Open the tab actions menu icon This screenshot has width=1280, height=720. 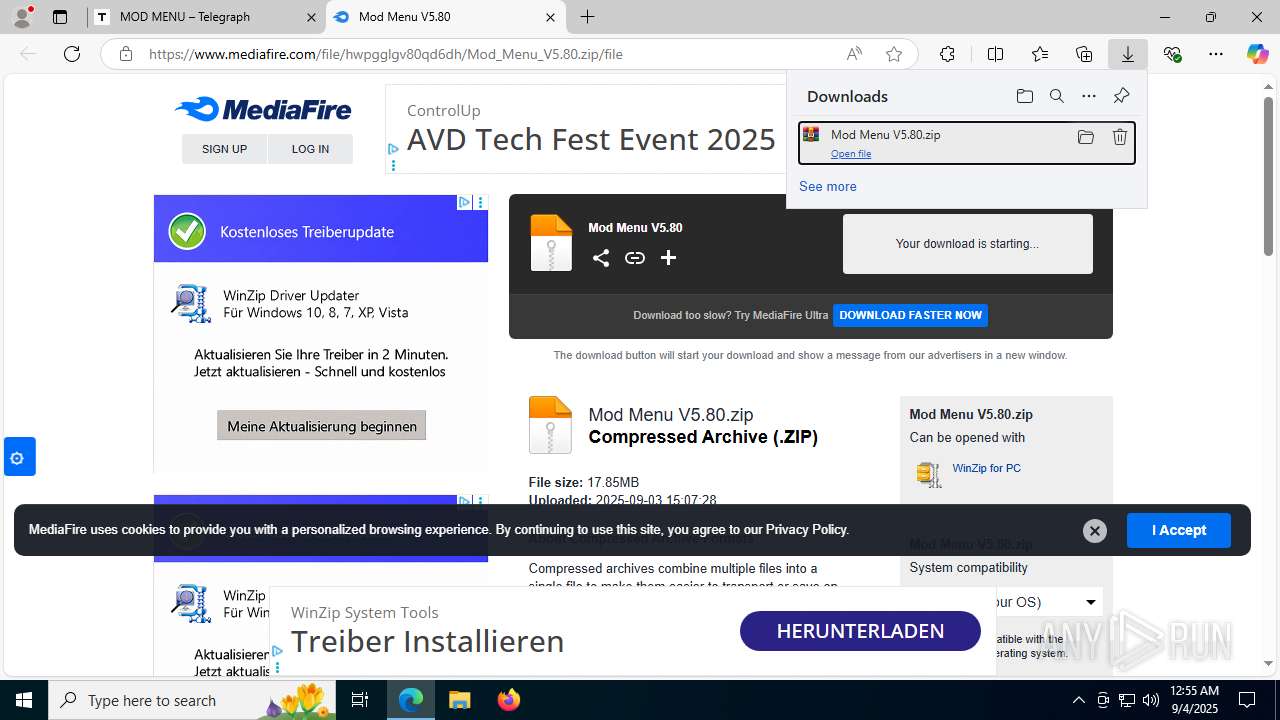coord(60,17)
